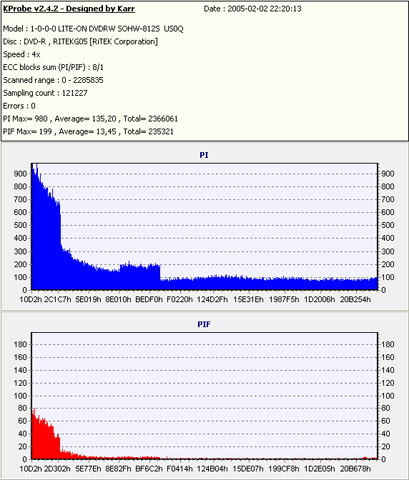Viewport: 409px width, 480px height.
Task: Click Scanned range 0 - 2285835
Action: pyautogui.click(x=53, y=80)
